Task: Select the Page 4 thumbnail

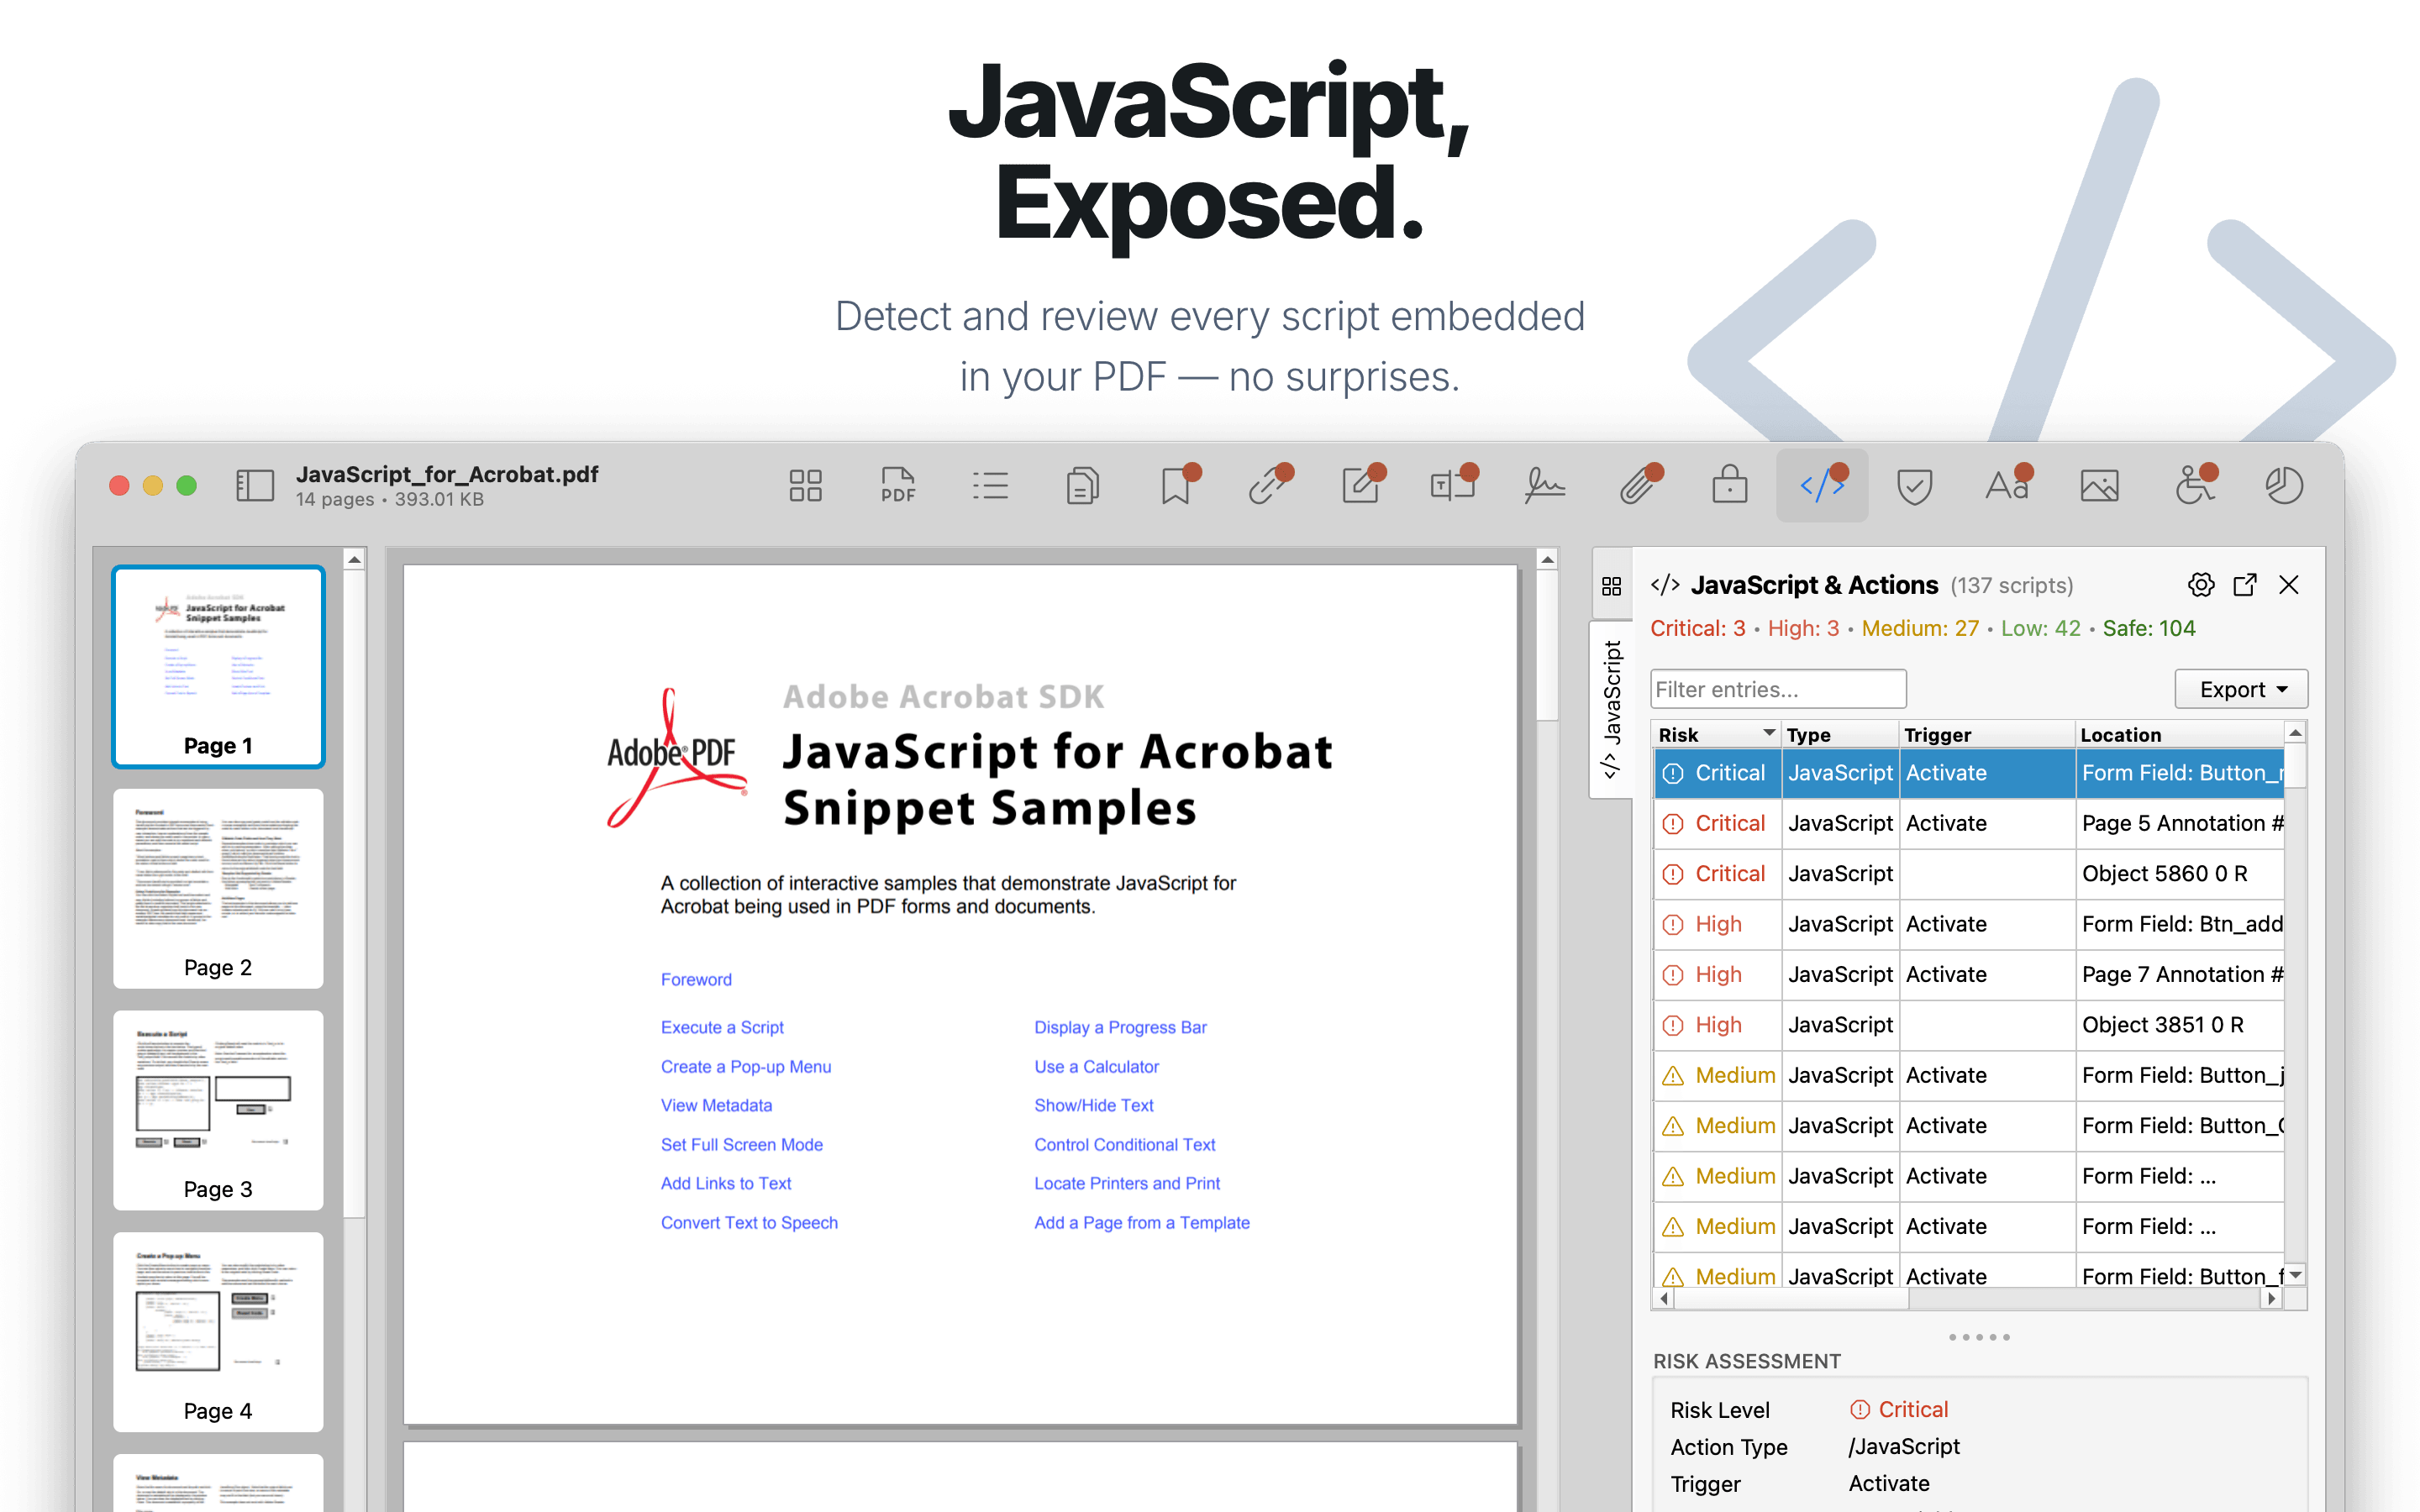Action: click(218, 1332)
